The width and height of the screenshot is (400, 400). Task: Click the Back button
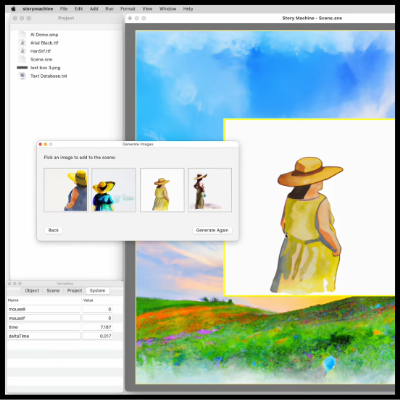click(53, 230)
